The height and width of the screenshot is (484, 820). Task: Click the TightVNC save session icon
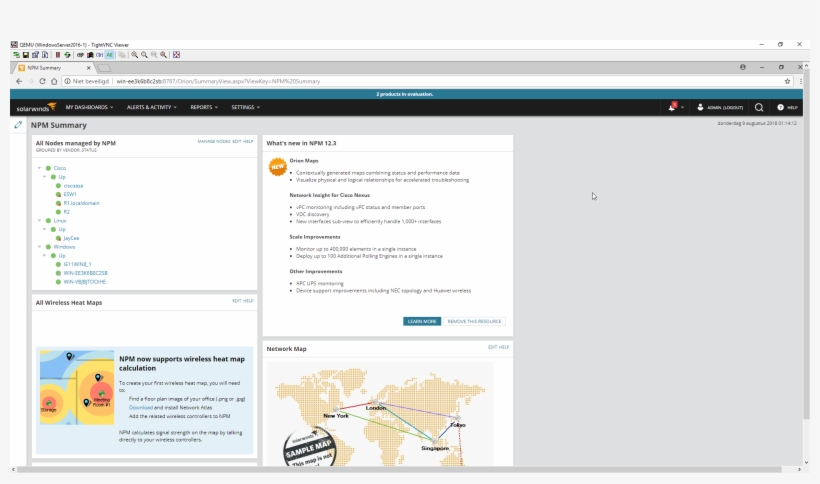point(26,55)
